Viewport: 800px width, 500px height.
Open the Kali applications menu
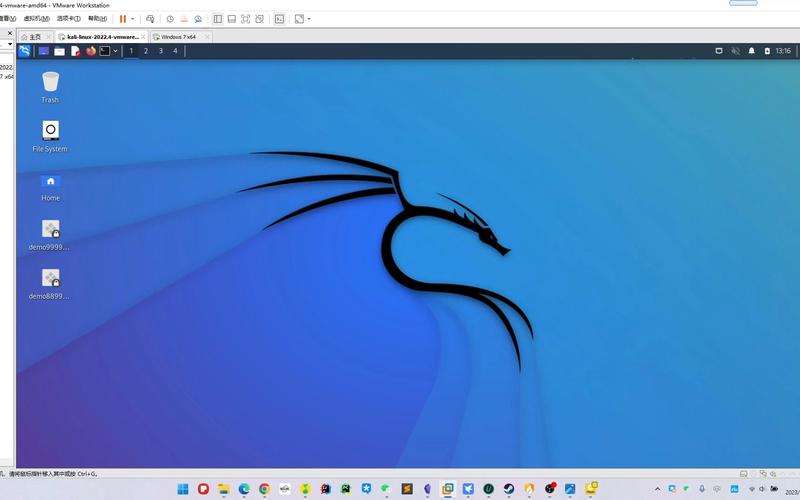point(24,51)
